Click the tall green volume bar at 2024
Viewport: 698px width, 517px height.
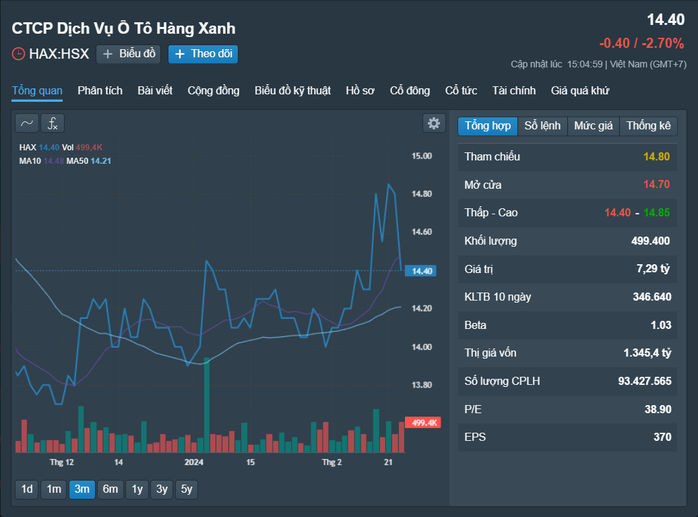tap(207, 405)
